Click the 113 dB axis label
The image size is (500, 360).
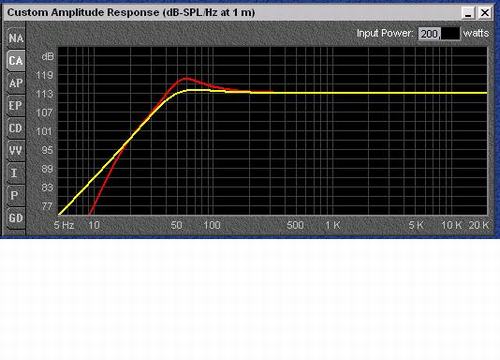(x=44, y=94)
